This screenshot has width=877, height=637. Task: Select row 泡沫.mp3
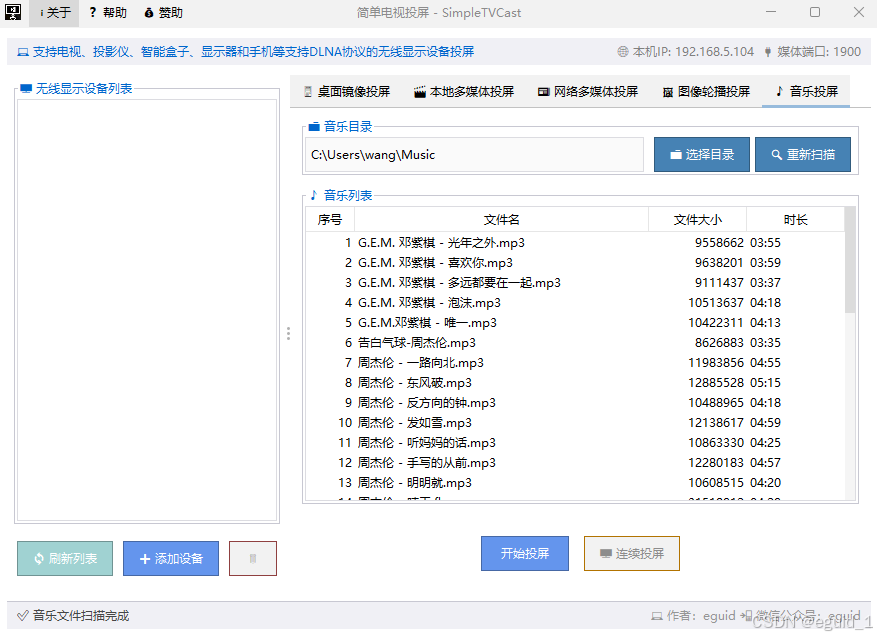click(575, 303)
